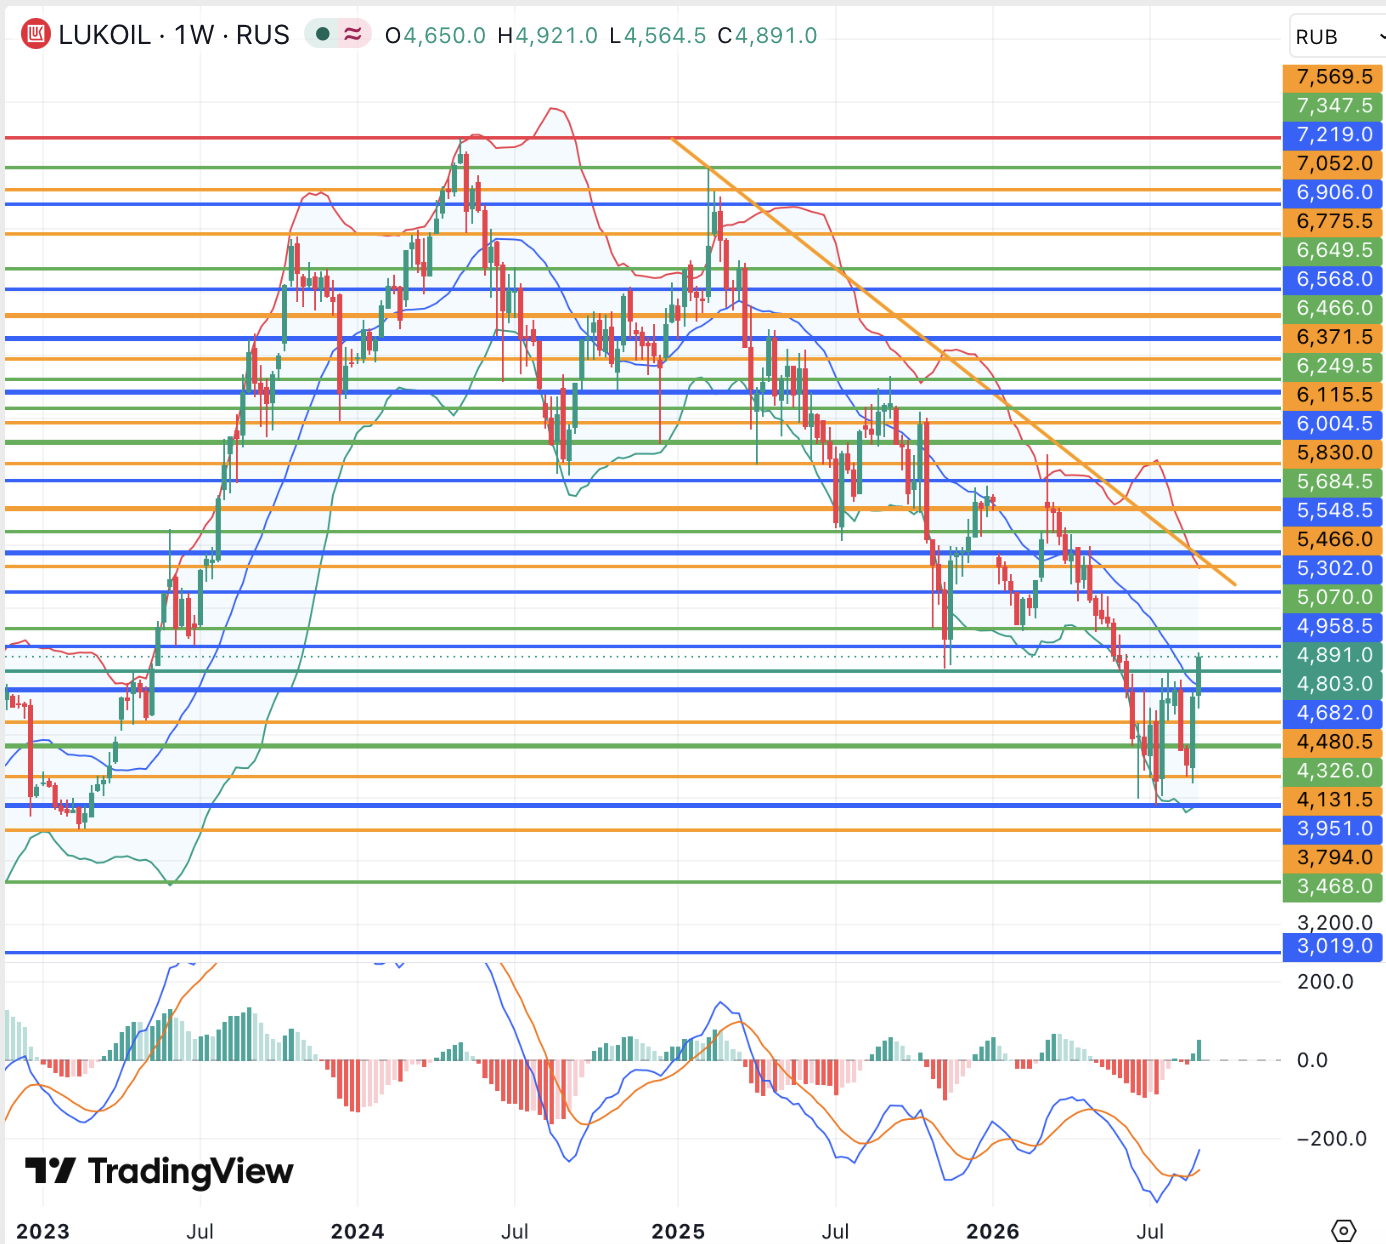The width and height of the screenshot is (1386, 1244).
Task: Select the open value O4,650.0
Action: click(x=436, y=36)
